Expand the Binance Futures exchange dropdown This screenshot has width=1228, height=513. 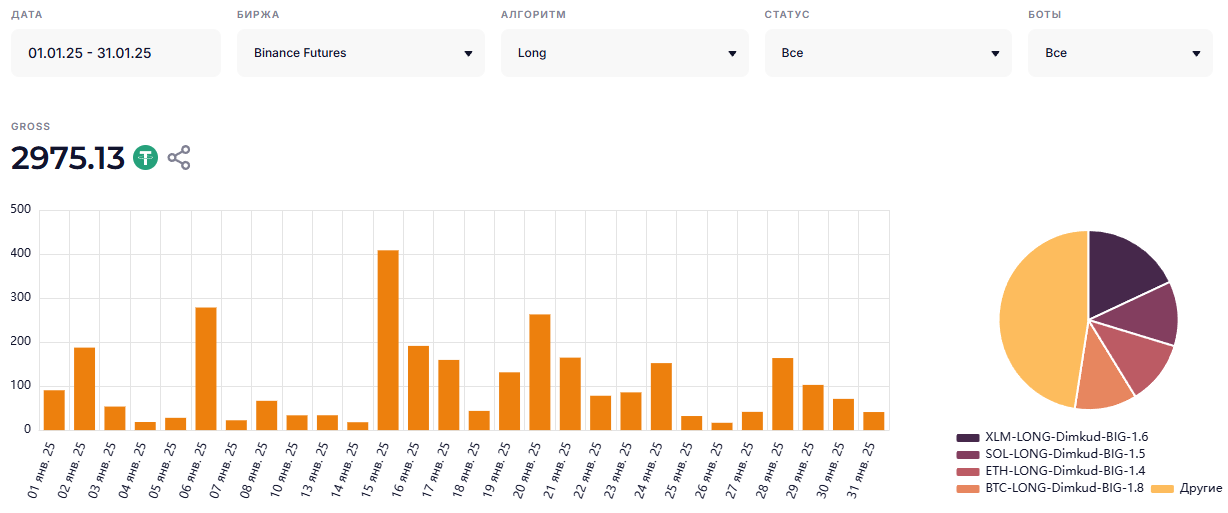[x=360, y=53]
